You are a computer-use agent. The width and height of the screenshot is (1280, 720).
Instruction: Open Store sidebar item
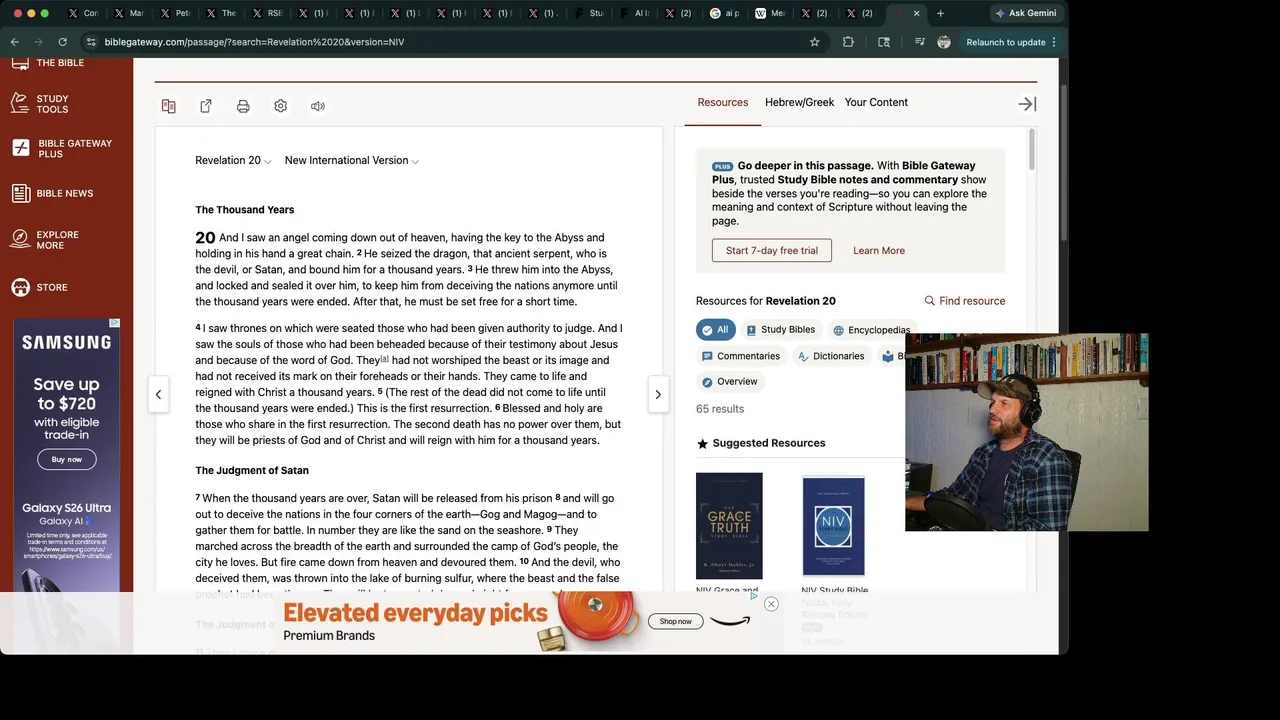coord(40,287)
